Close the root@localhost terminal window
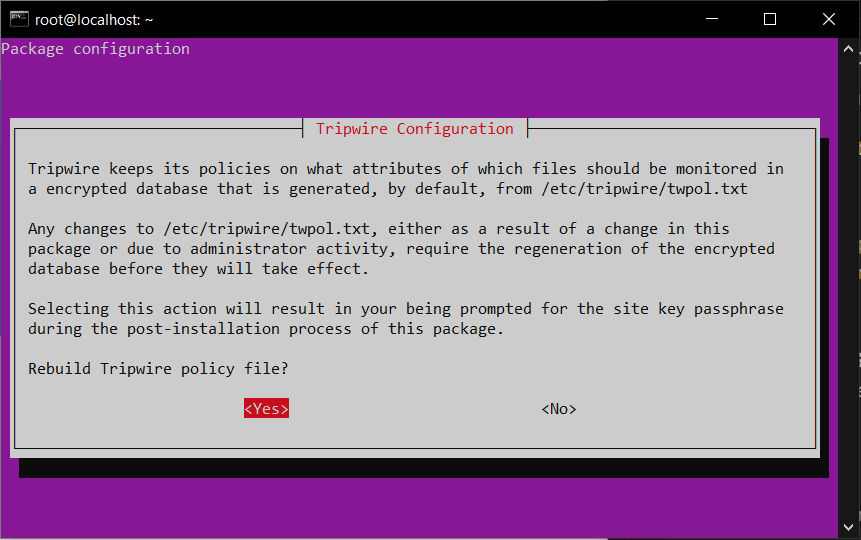The width and height of the screenshot is (861, 540). [829, 19]
